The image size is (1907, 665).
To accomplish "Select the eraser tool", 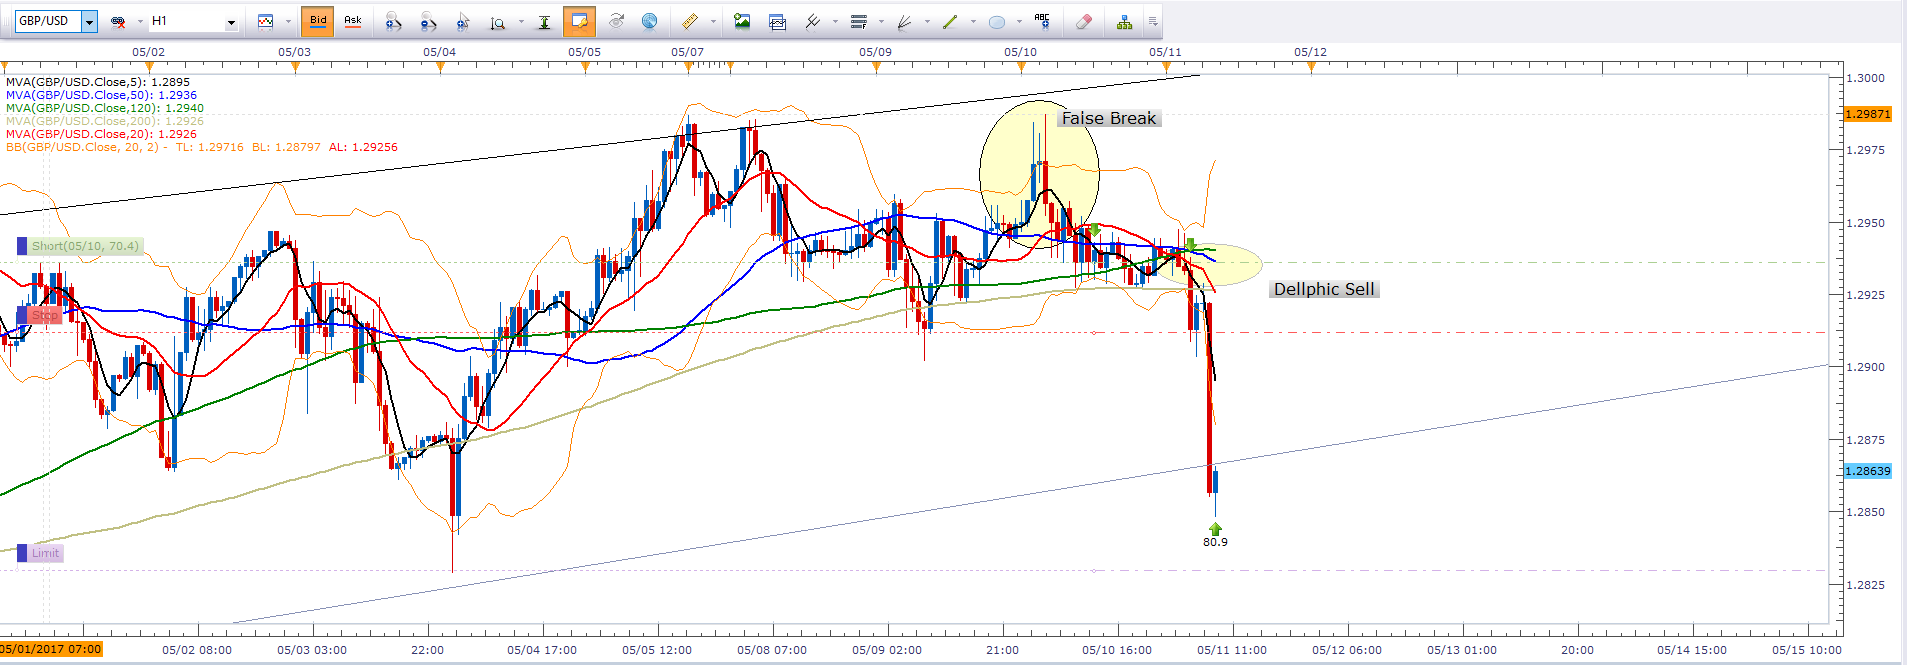I will point(1083,21).
